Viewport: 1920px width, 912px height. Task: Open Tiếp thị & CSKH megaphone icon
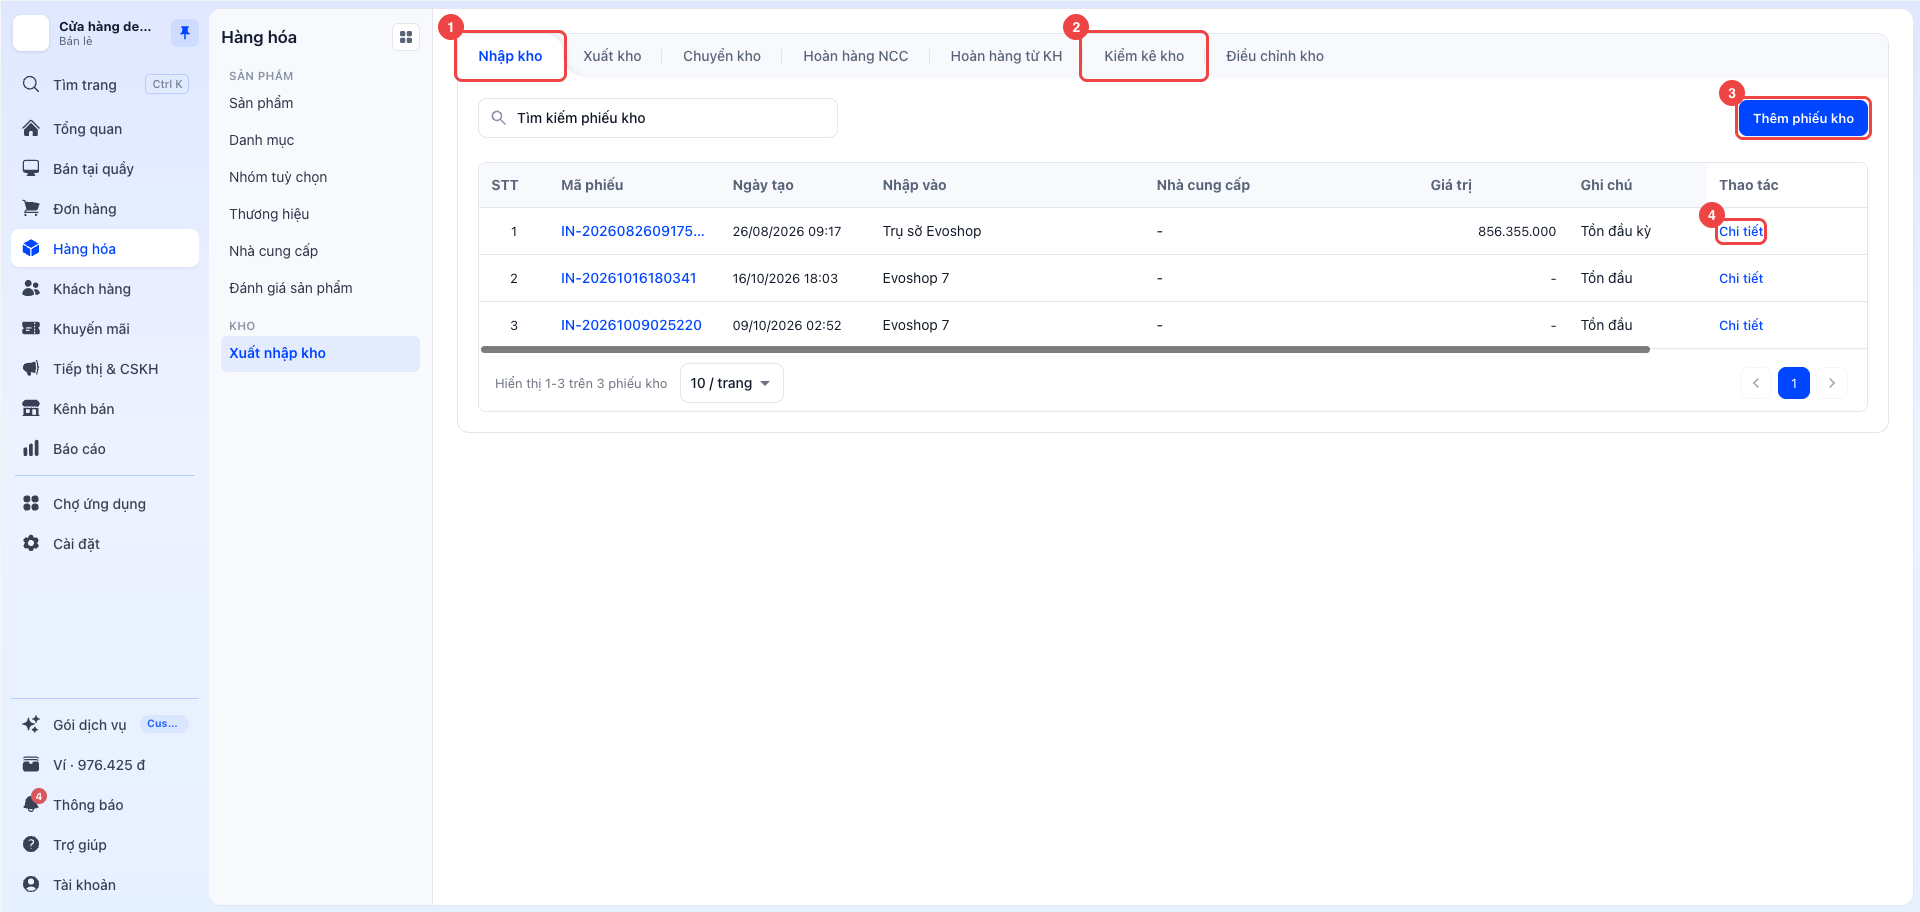[x=31, y=368]
